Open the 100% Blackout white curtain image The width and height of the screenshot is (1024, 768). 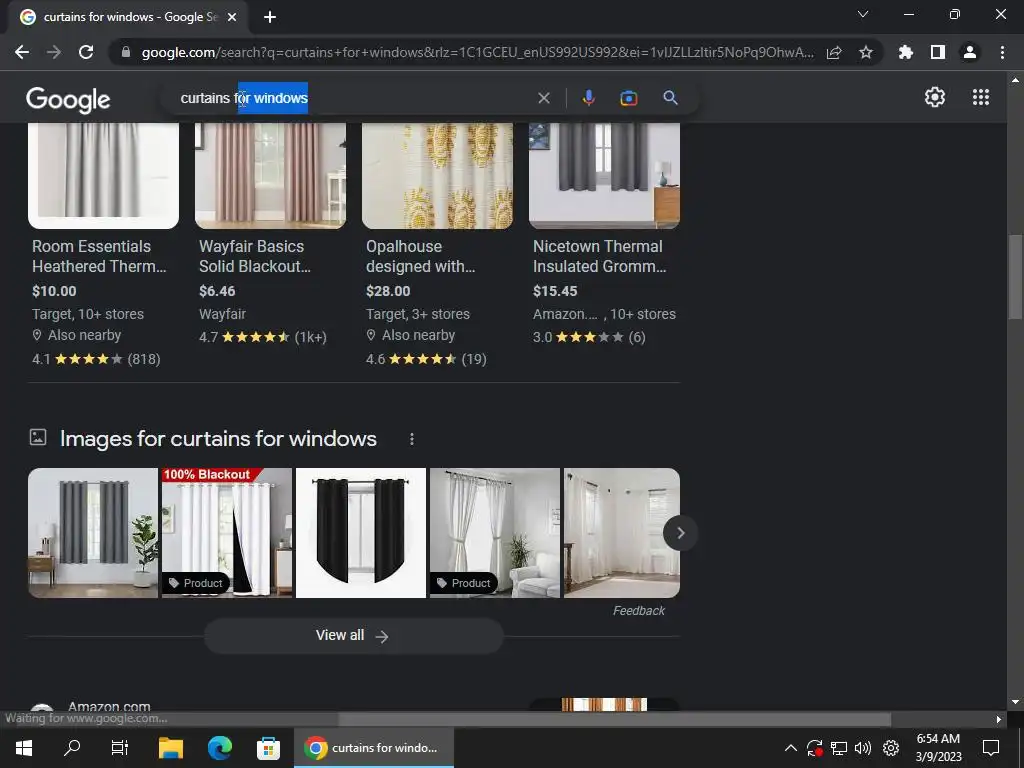coord(227,533)
